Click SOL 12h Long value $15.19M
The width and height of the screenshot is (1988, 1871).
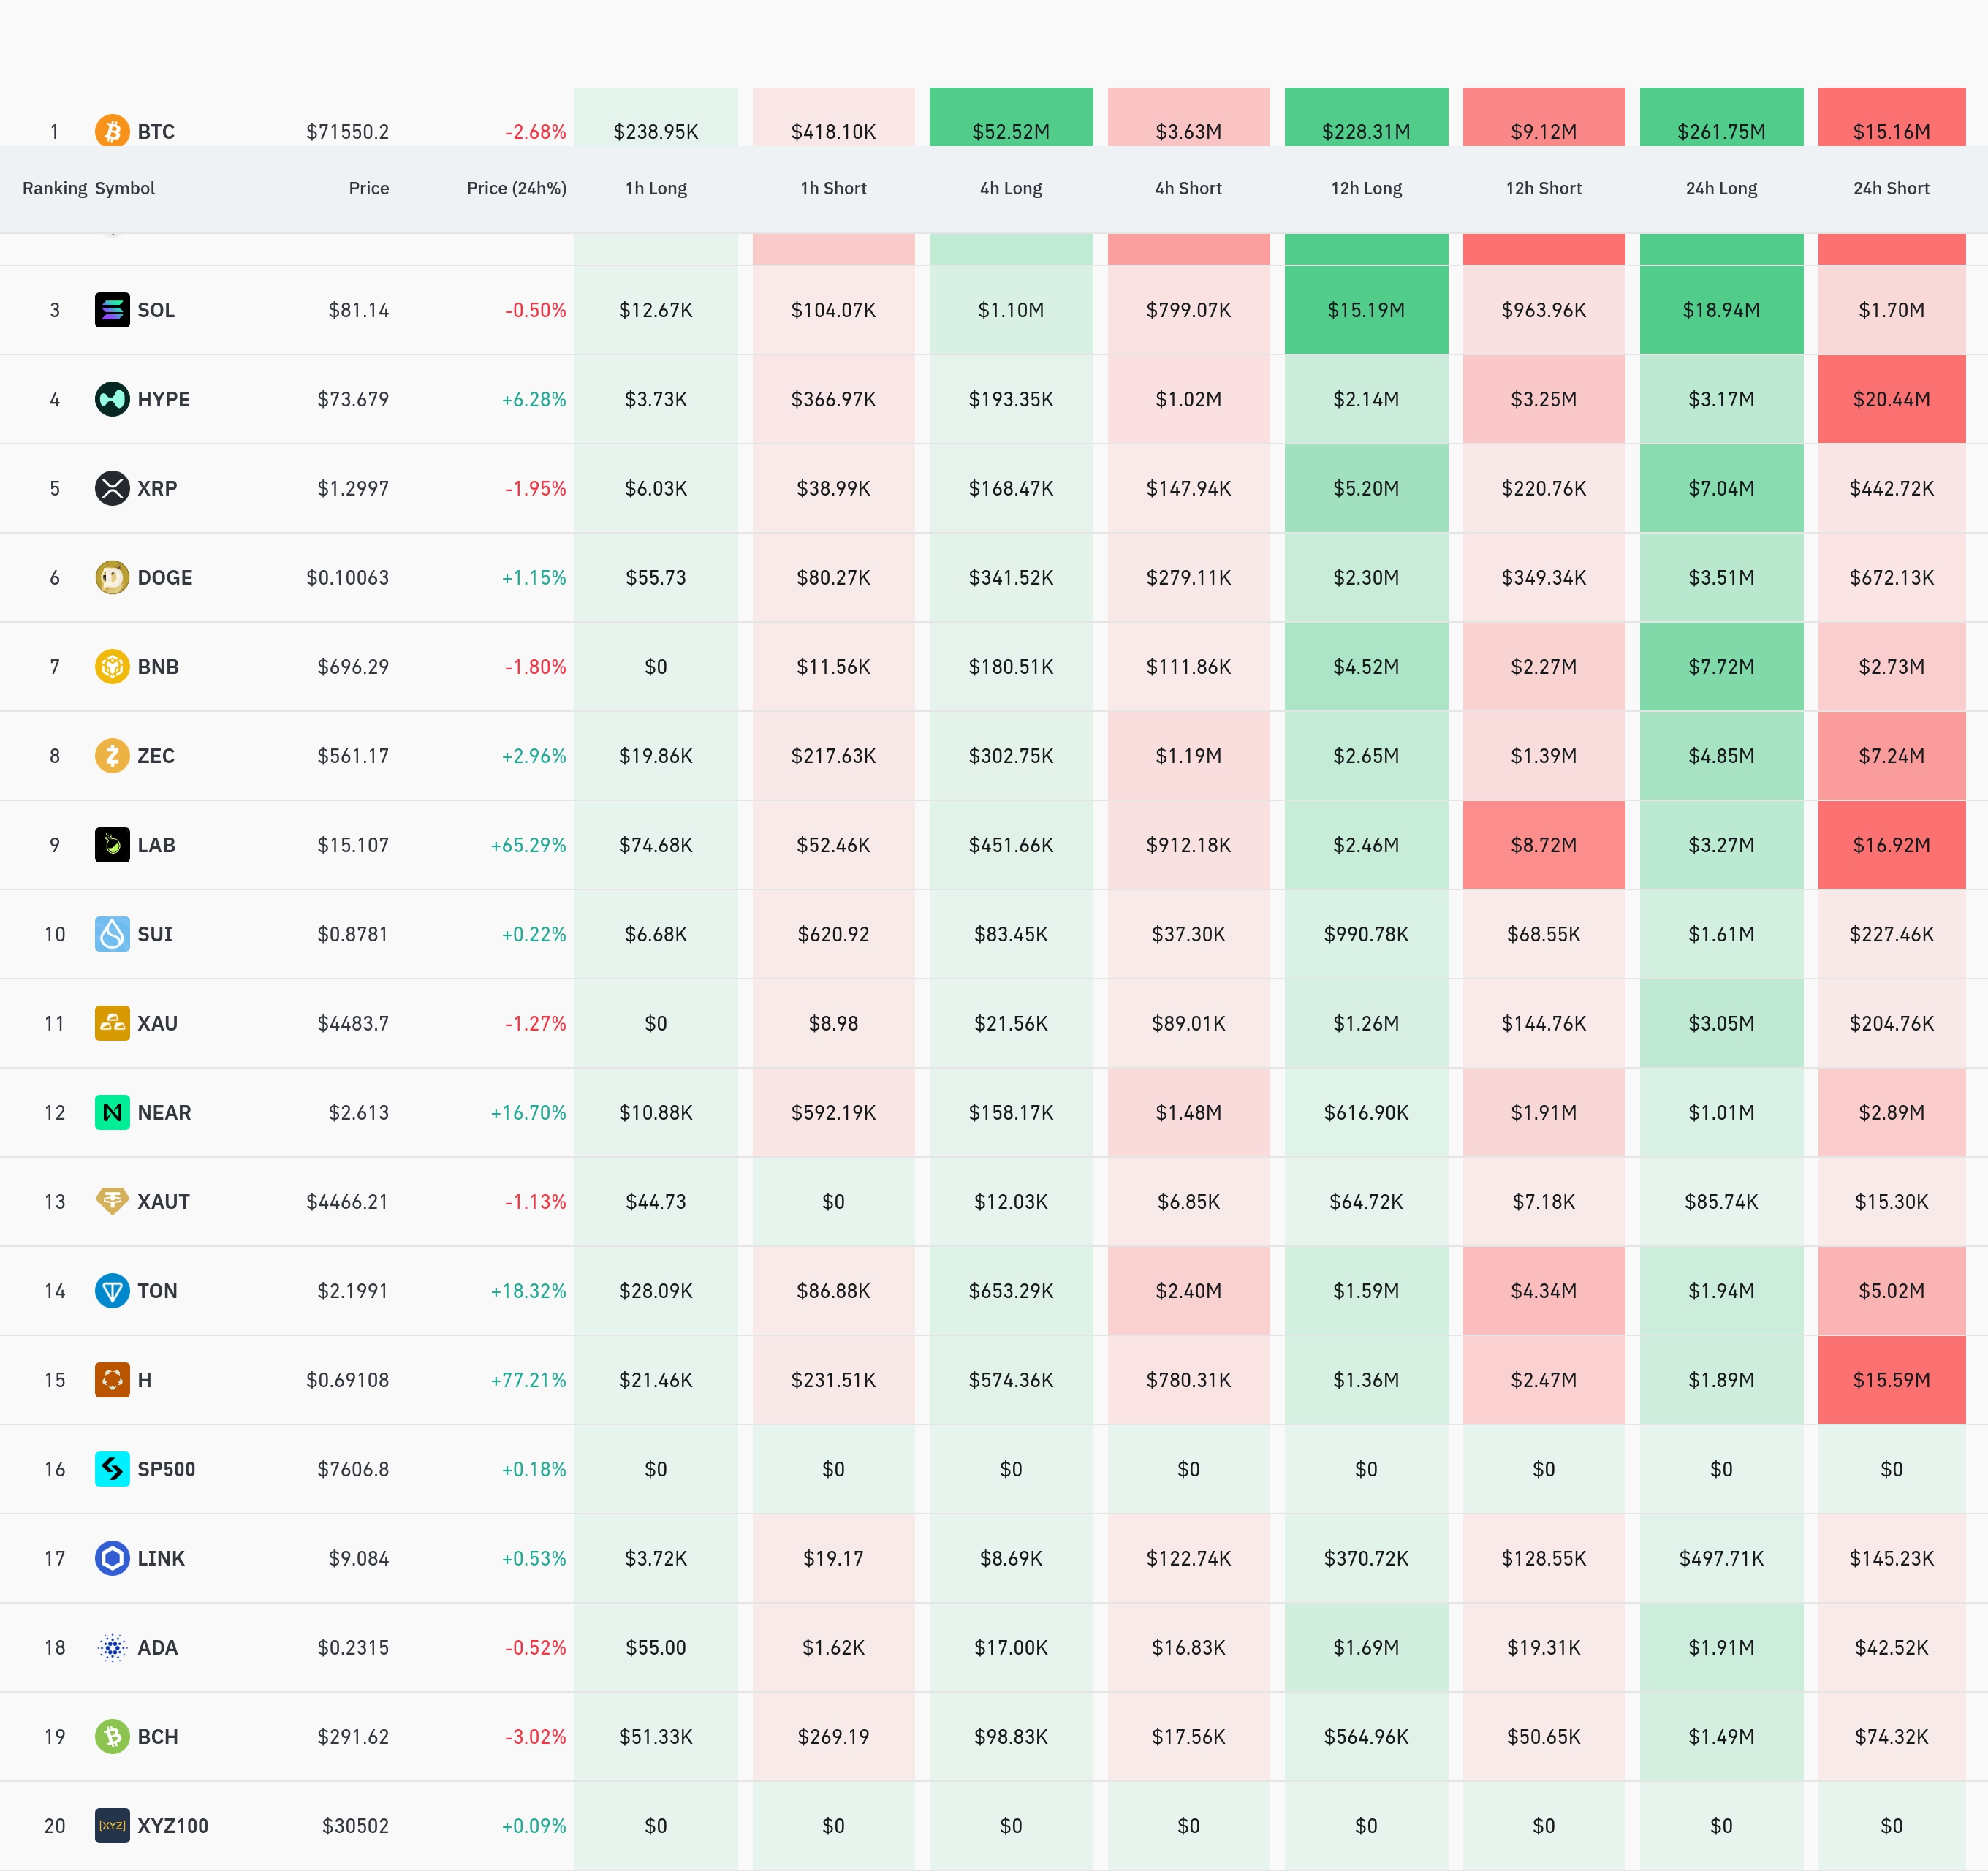click(x=1366, y=310)
